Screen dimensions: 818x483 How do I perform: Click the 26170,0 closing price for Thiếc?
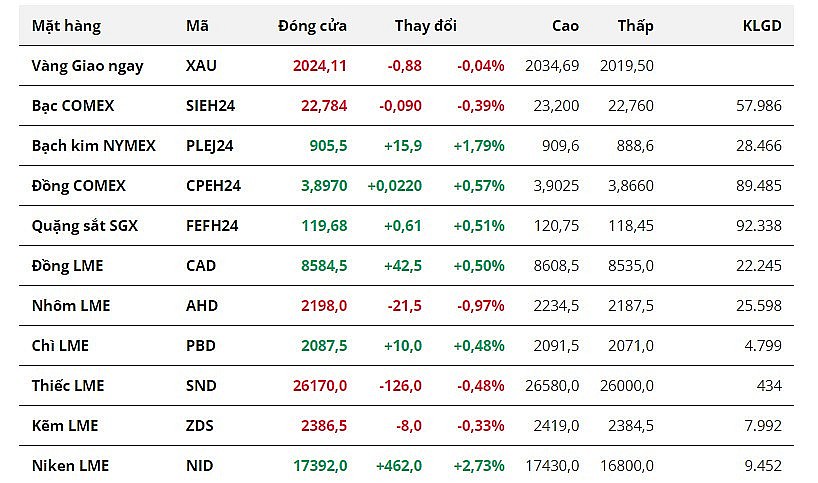320,386
